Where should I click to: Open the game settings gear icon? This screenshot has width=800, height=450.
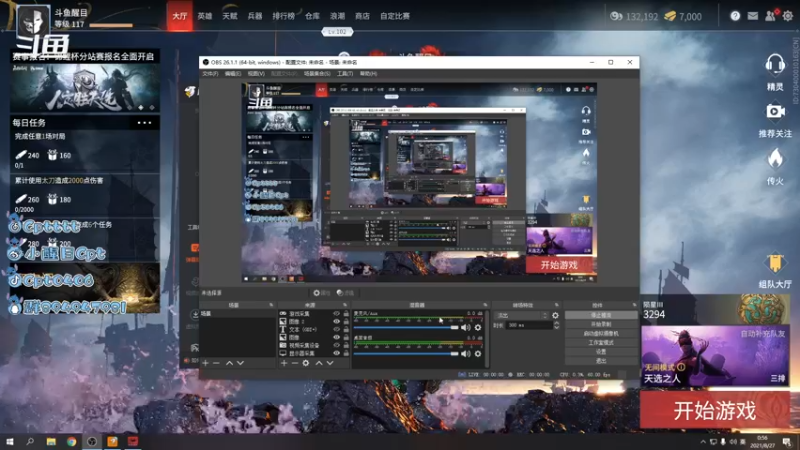(788, 16)
